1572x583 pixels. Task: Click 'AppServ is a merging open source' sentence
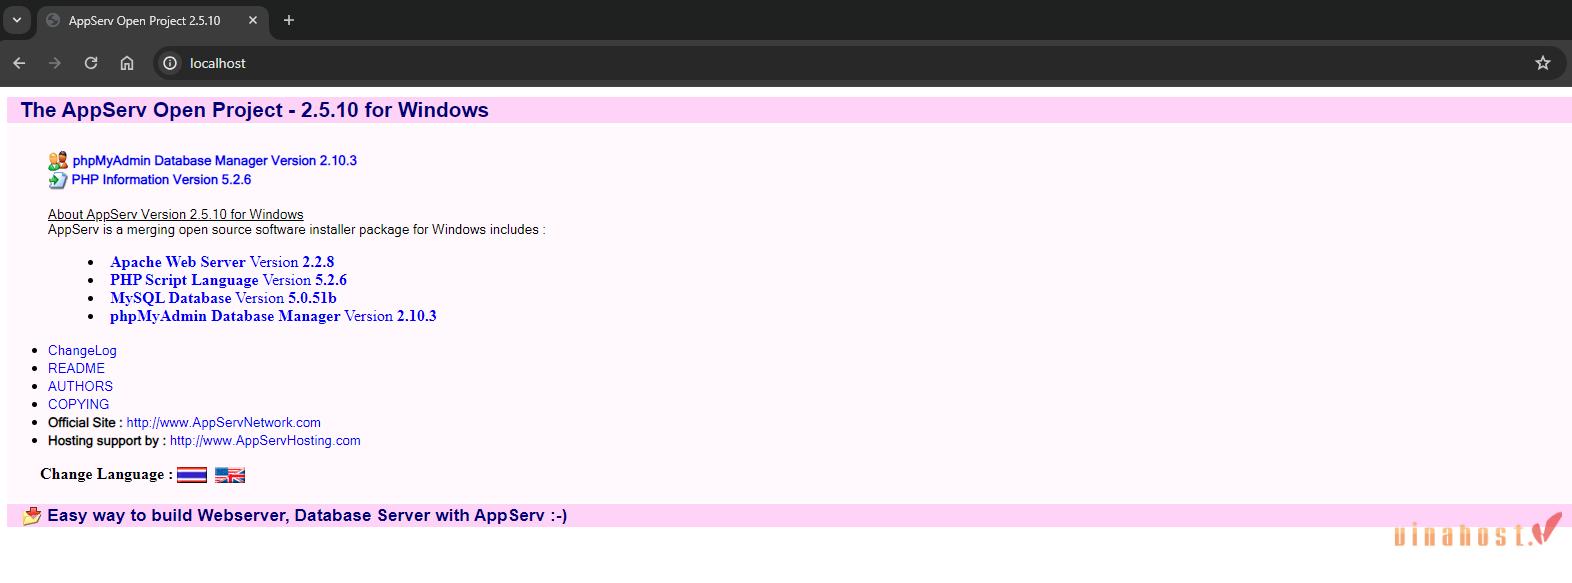click(x=297, y=229)
